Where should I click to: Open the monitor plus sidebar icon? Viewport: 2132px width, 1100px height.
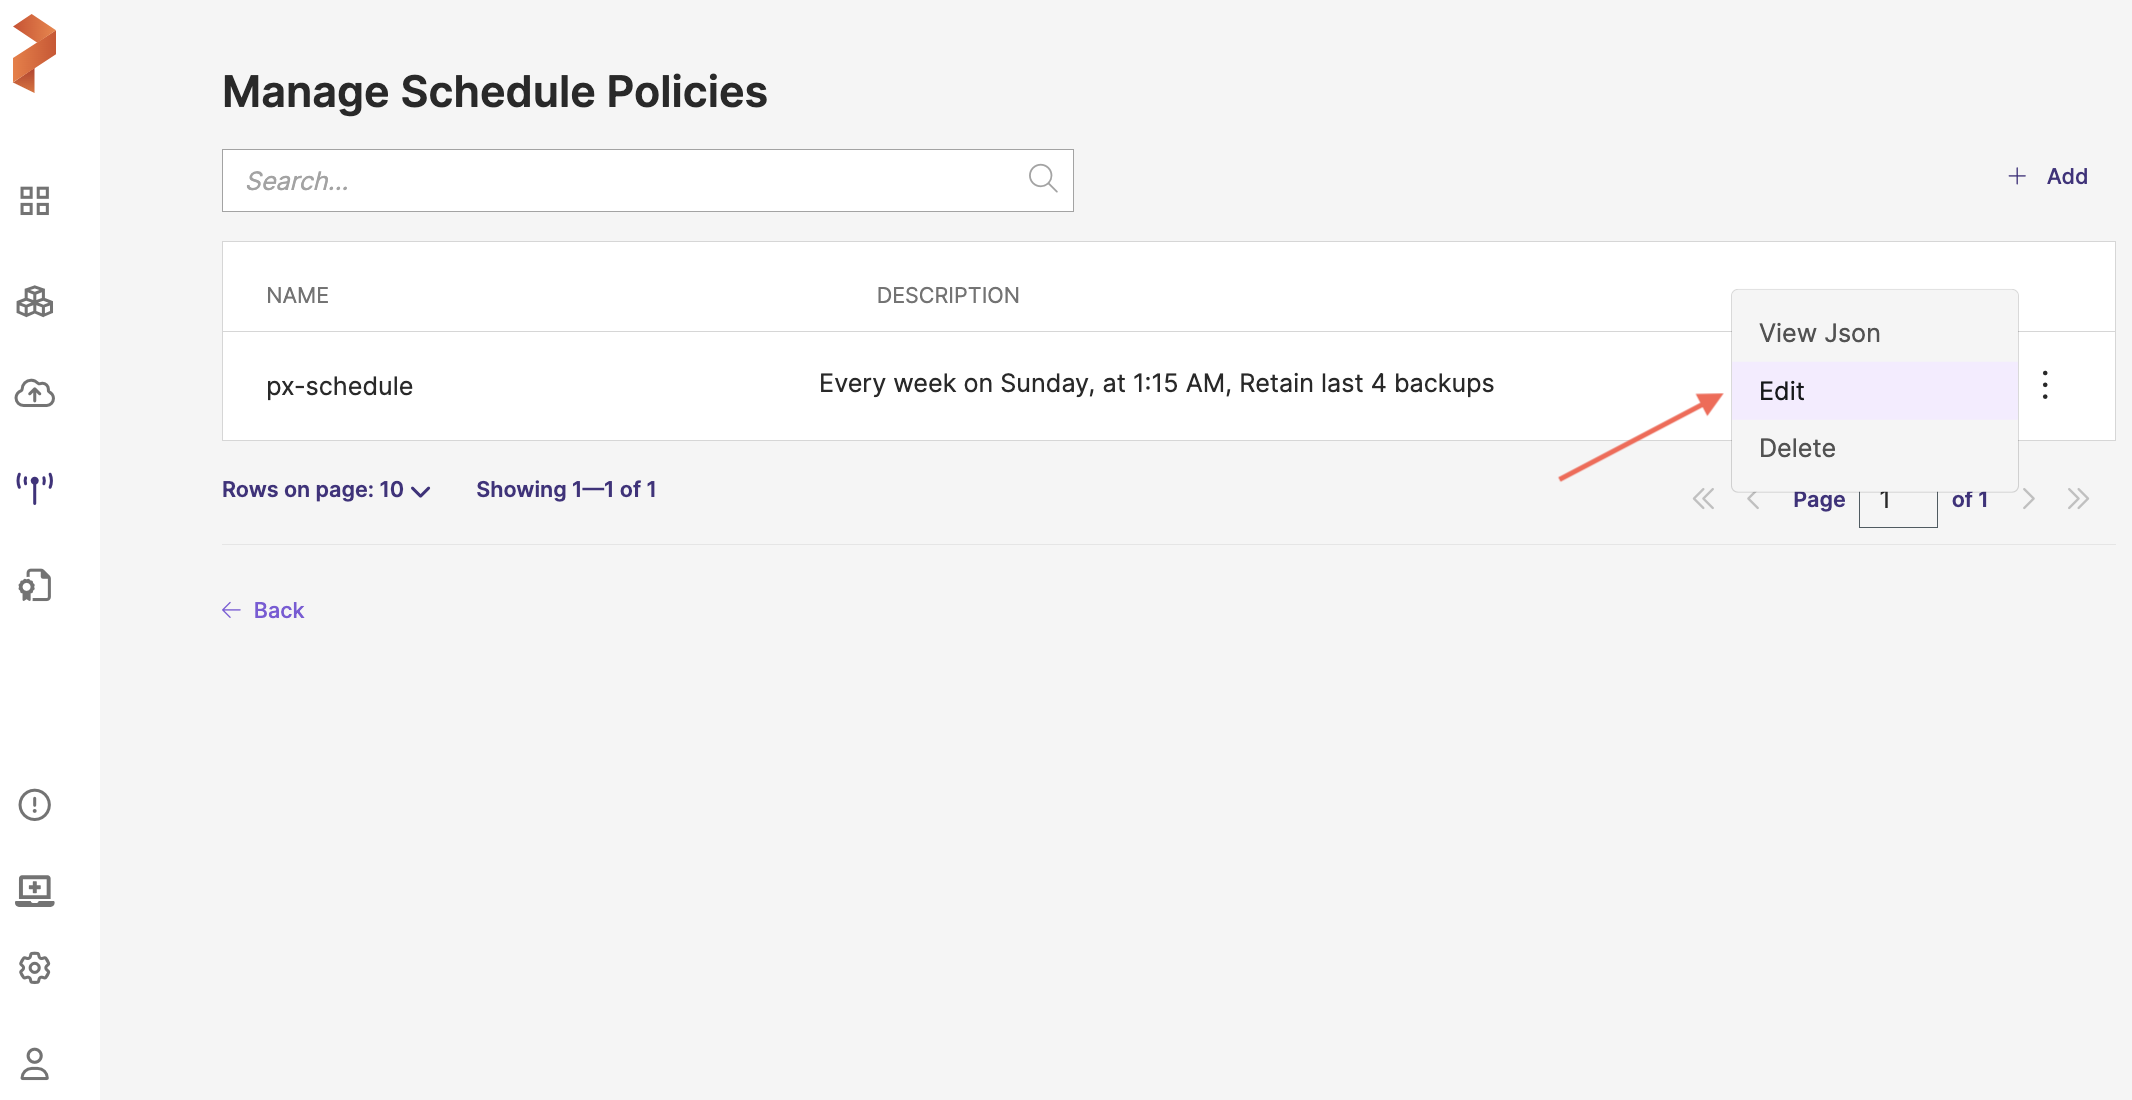[34, 889]
